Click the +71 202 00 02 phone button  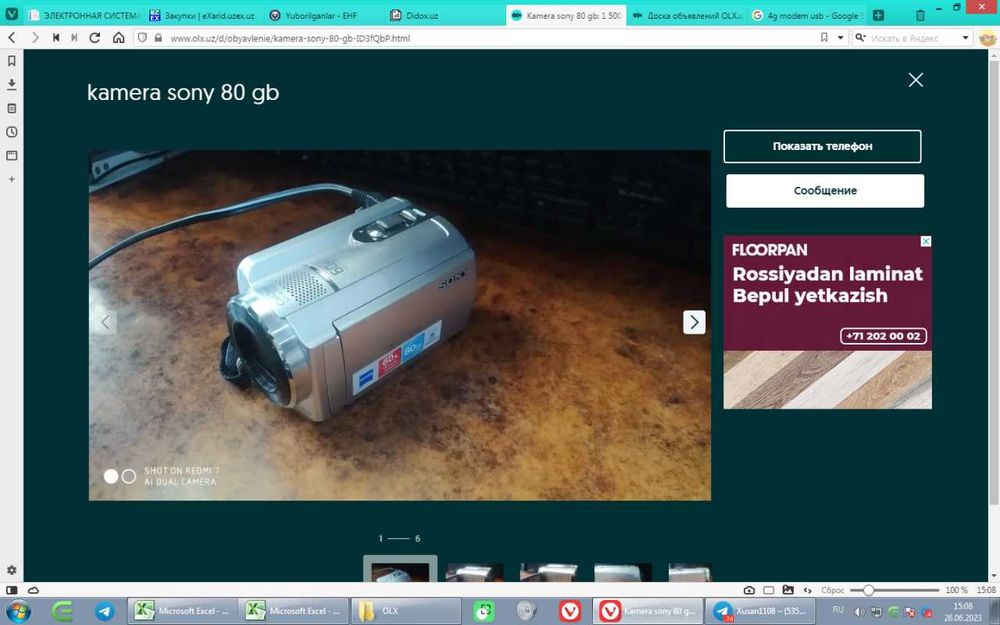point(883,336)
